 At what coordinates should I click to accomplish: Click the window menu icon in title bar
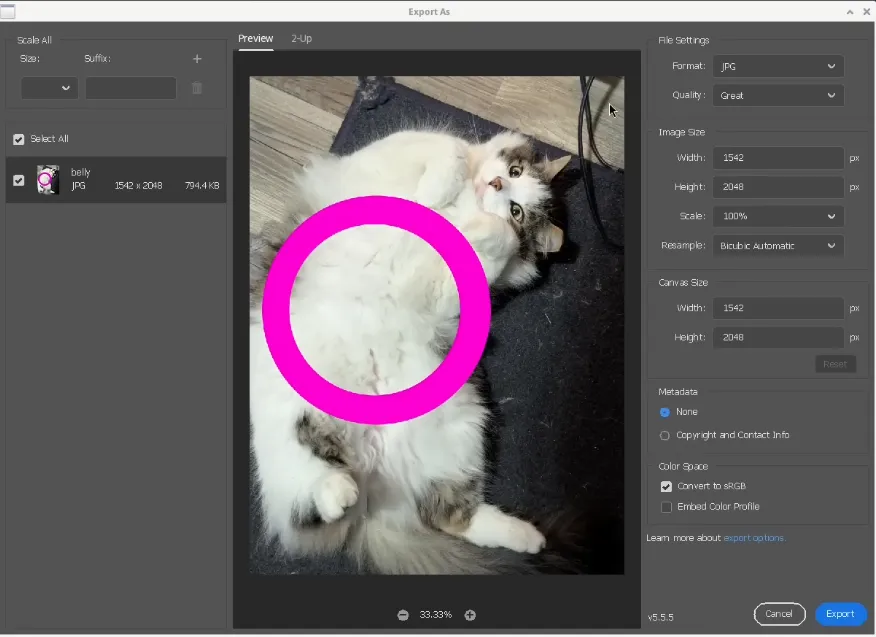(8, 11)
